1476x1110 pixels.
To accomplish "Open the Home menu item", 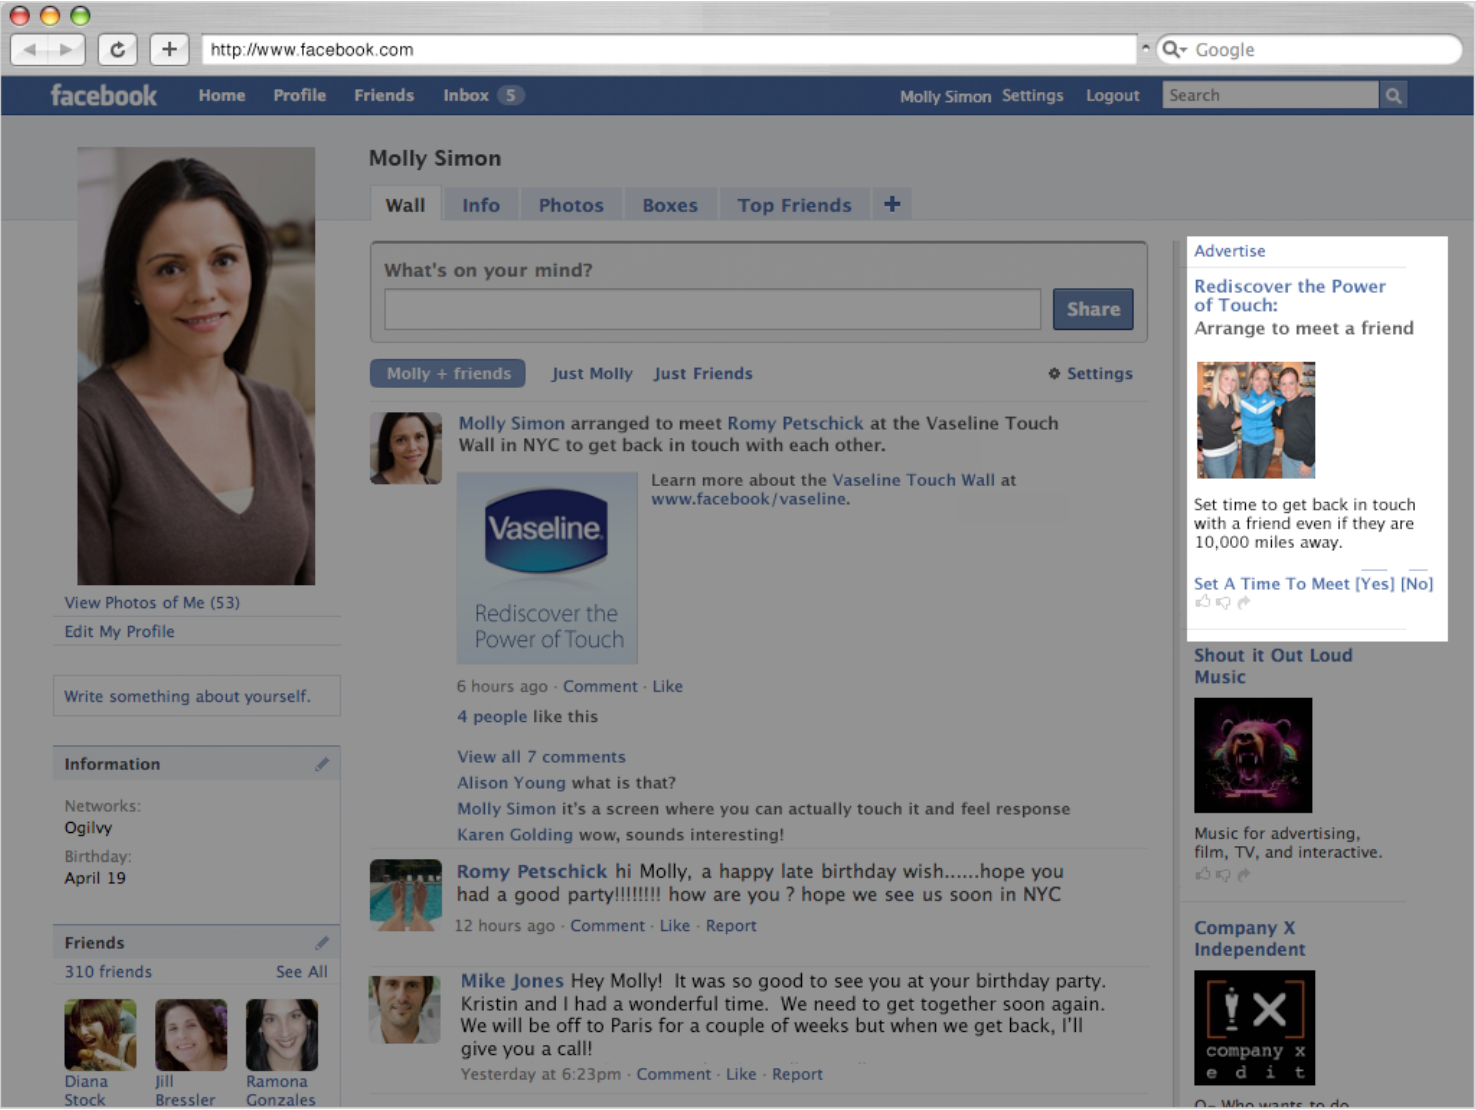I will pyautogui.click(x=222, y=95).
